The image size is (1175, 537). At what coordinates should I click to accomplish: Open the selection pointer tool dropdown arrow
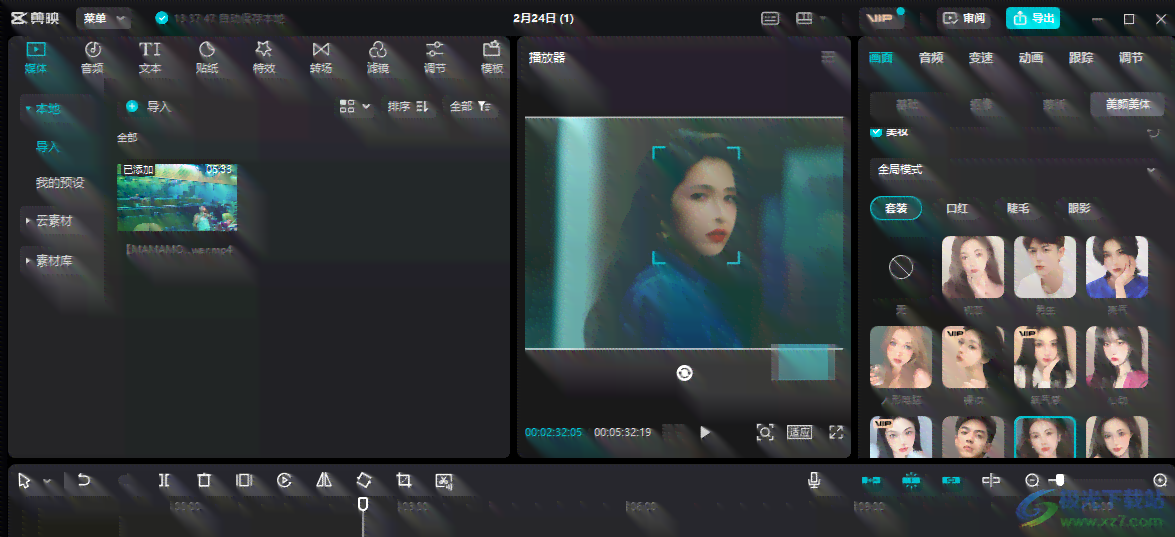point(47,481)
